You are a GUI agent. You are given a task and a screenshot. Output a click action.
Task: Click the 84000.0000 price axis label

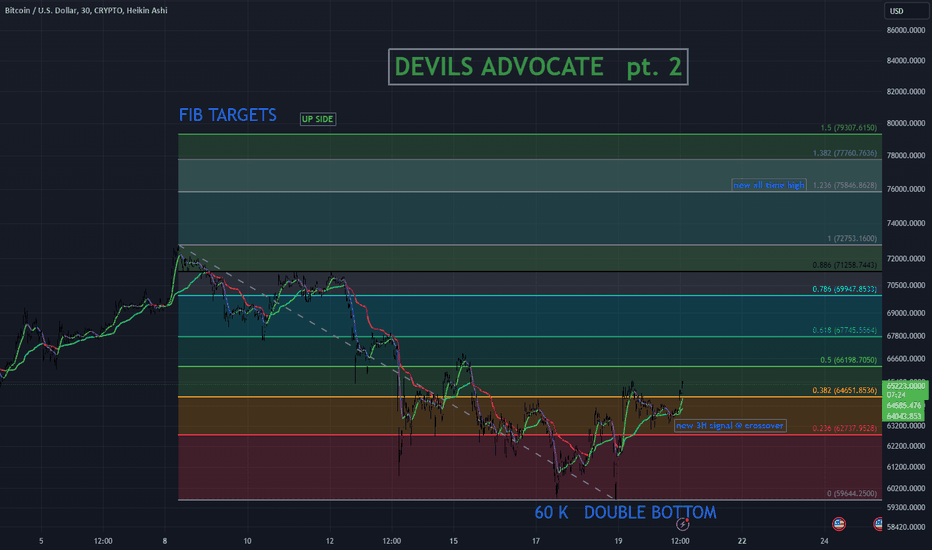(906, 60)
